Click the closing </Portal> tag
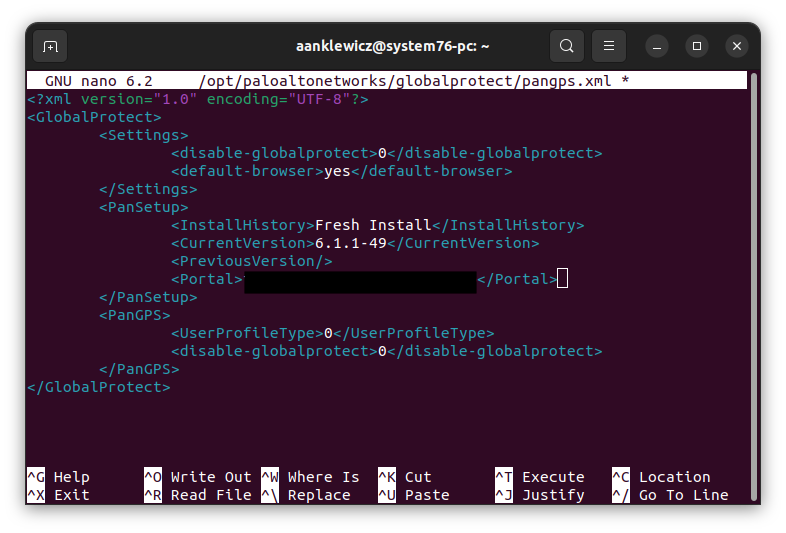The width and height of the screenshot is (786, 533). [x=517, y=279]
